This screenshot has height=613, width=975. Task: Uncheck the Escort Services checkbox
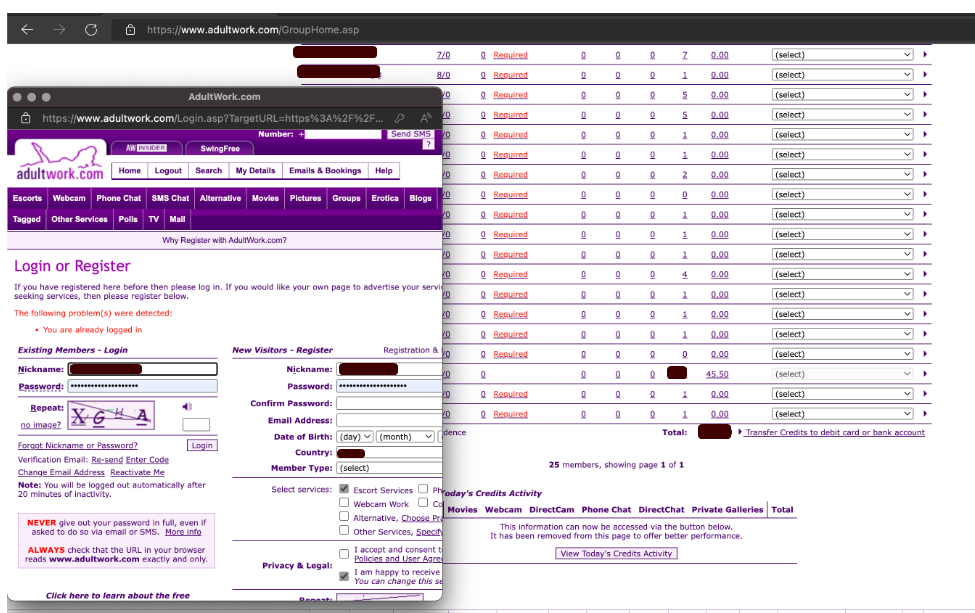(345, 490)
